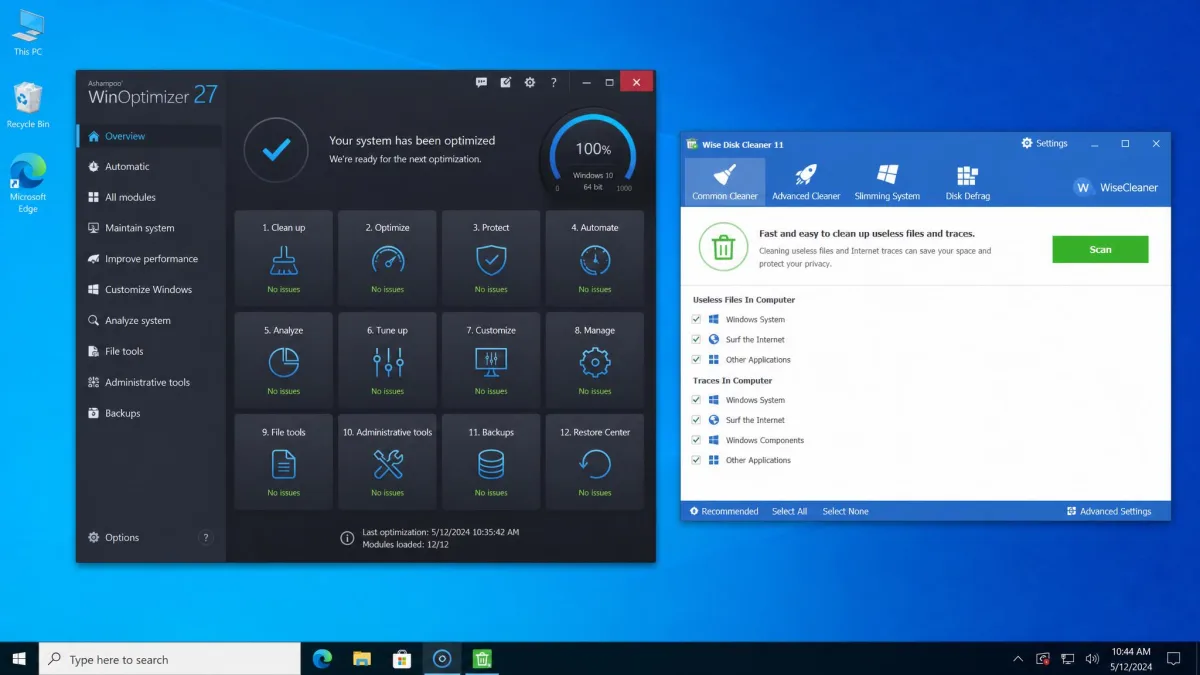Open the Windows Start menu
This screenshot has width=1200, height=675.
click(19, 659)
